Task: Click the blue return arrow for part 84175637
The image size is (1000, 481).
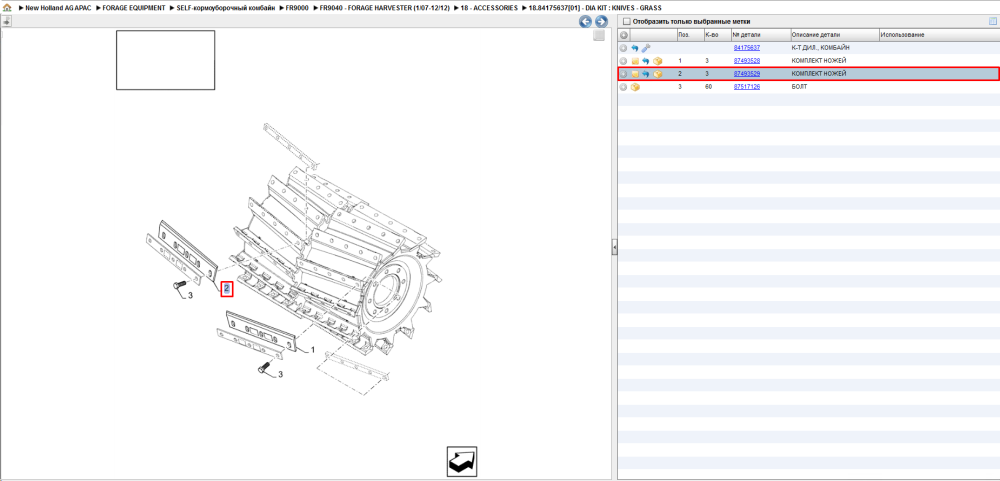Action: tap(635, 48)
